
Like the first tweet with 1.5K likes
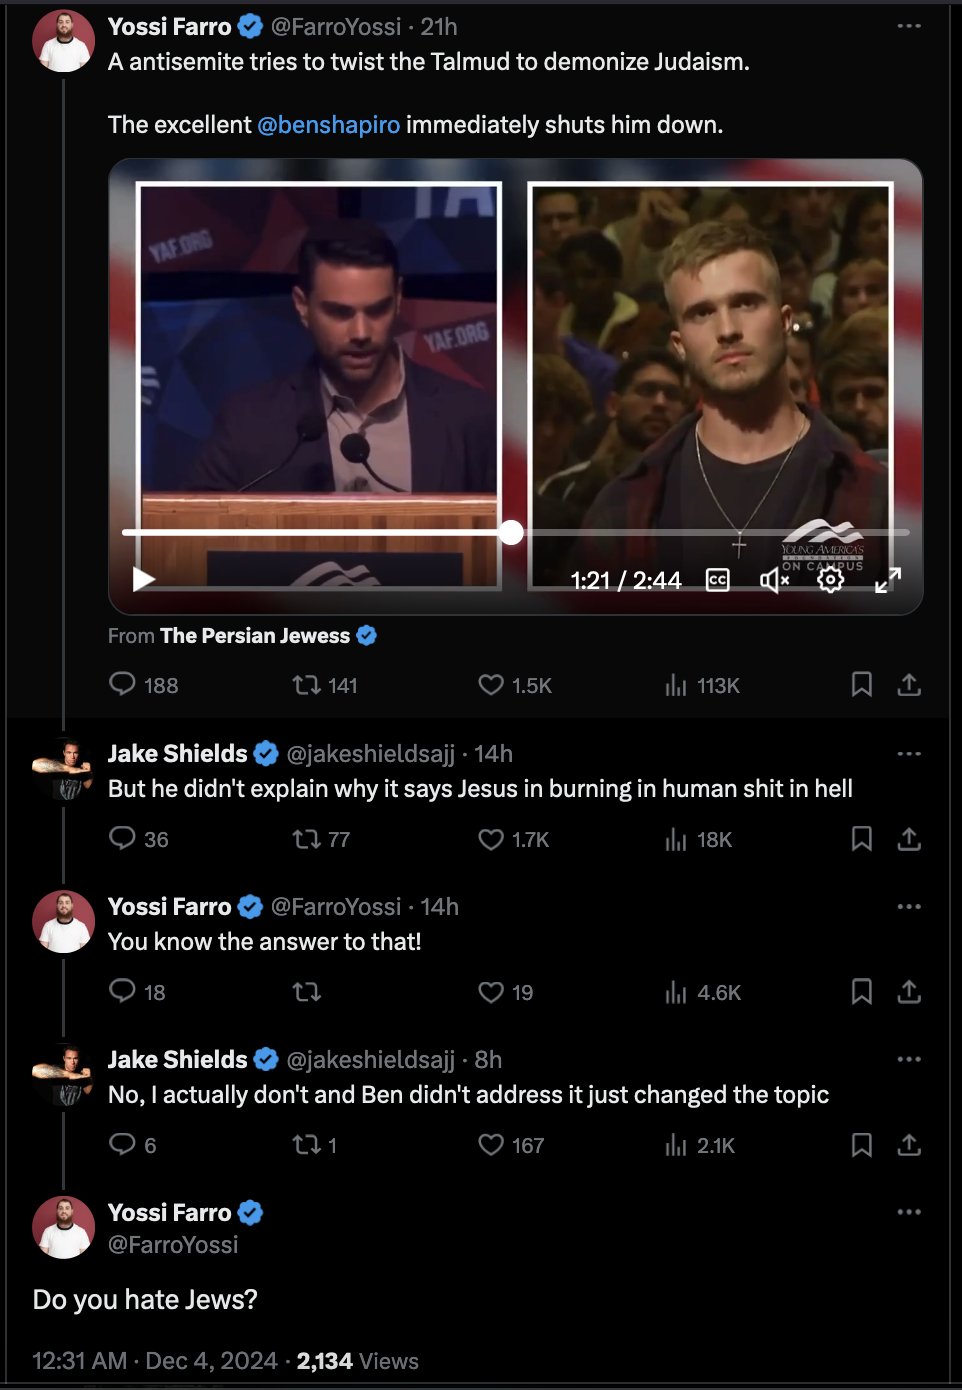491,685
